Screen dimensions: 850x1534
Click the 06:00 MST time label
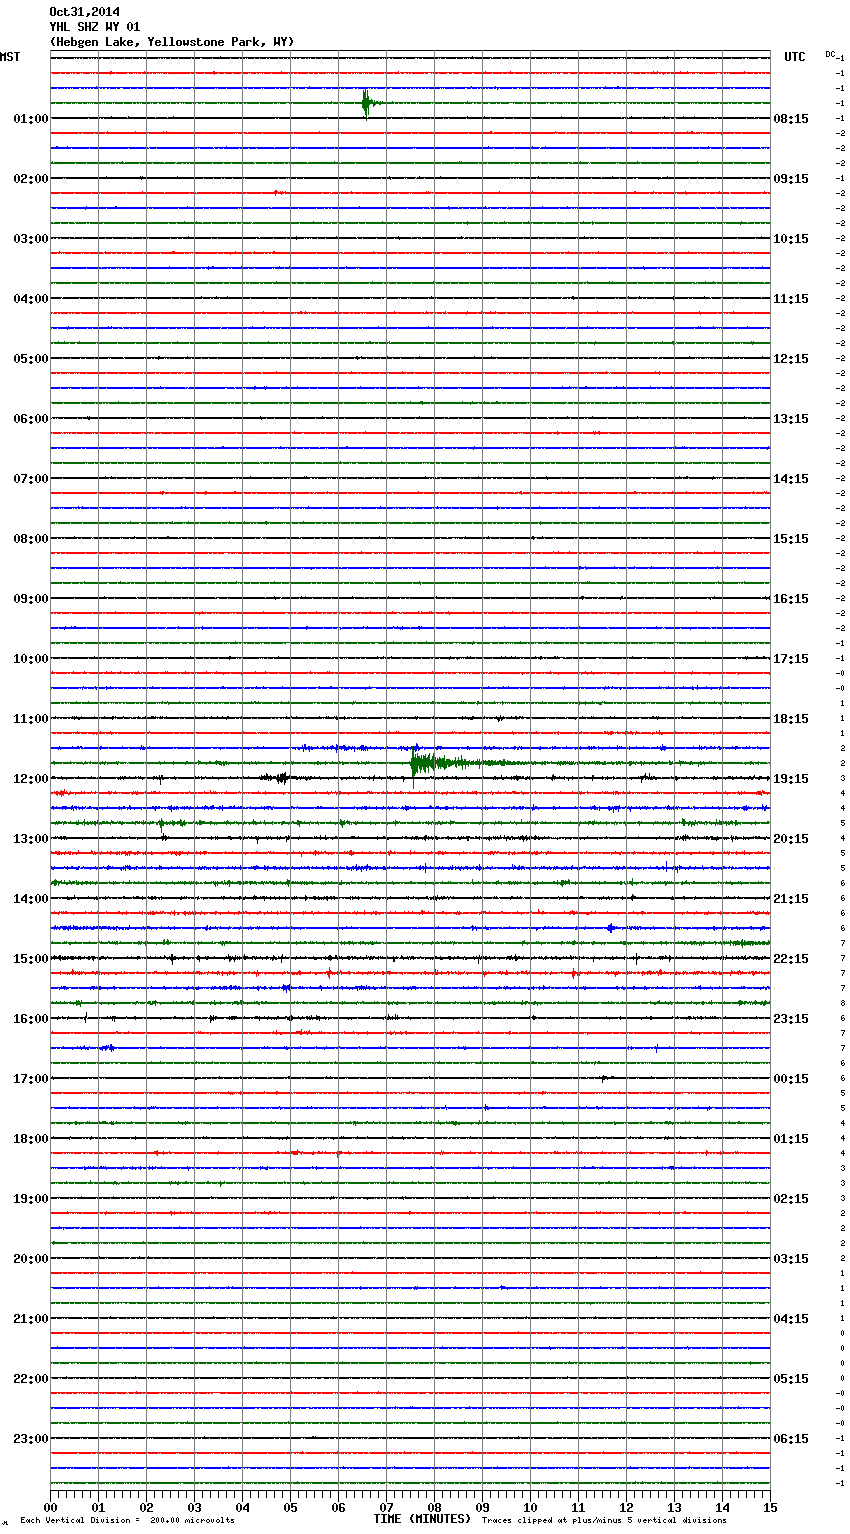(x=31, y=419)
